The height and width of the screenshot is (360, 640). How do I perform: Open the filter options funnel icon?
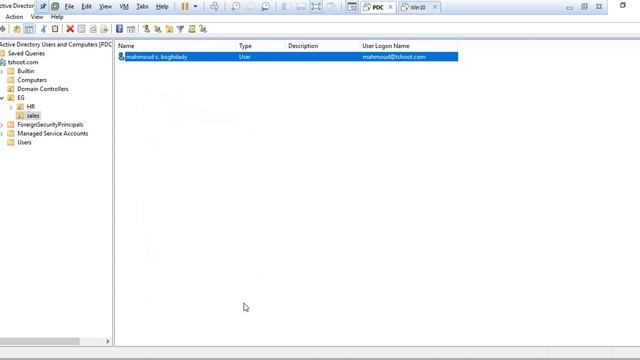point(180,29)
